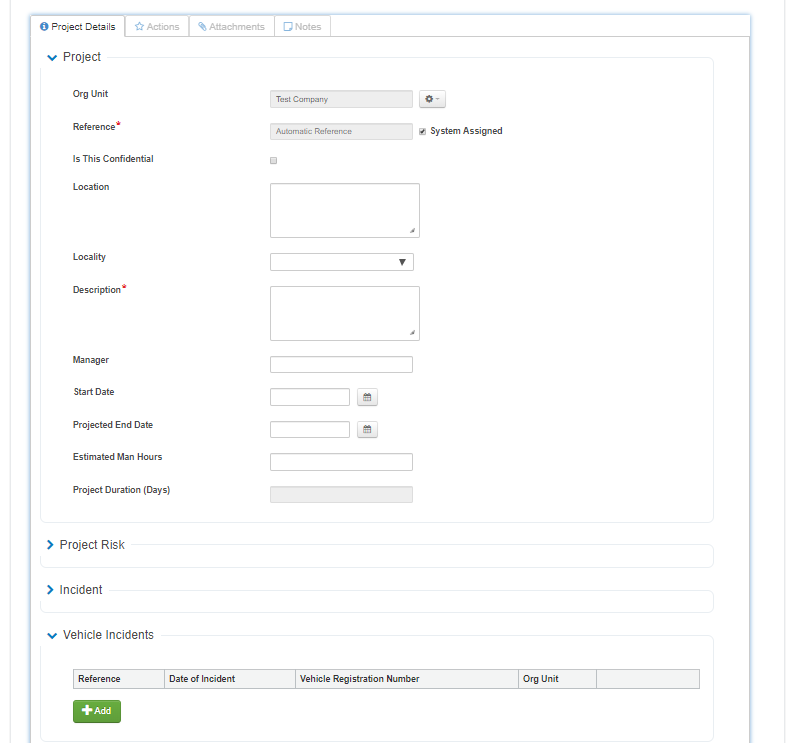
Task: Switch to the Attachments tab
Action: (231, 26)
